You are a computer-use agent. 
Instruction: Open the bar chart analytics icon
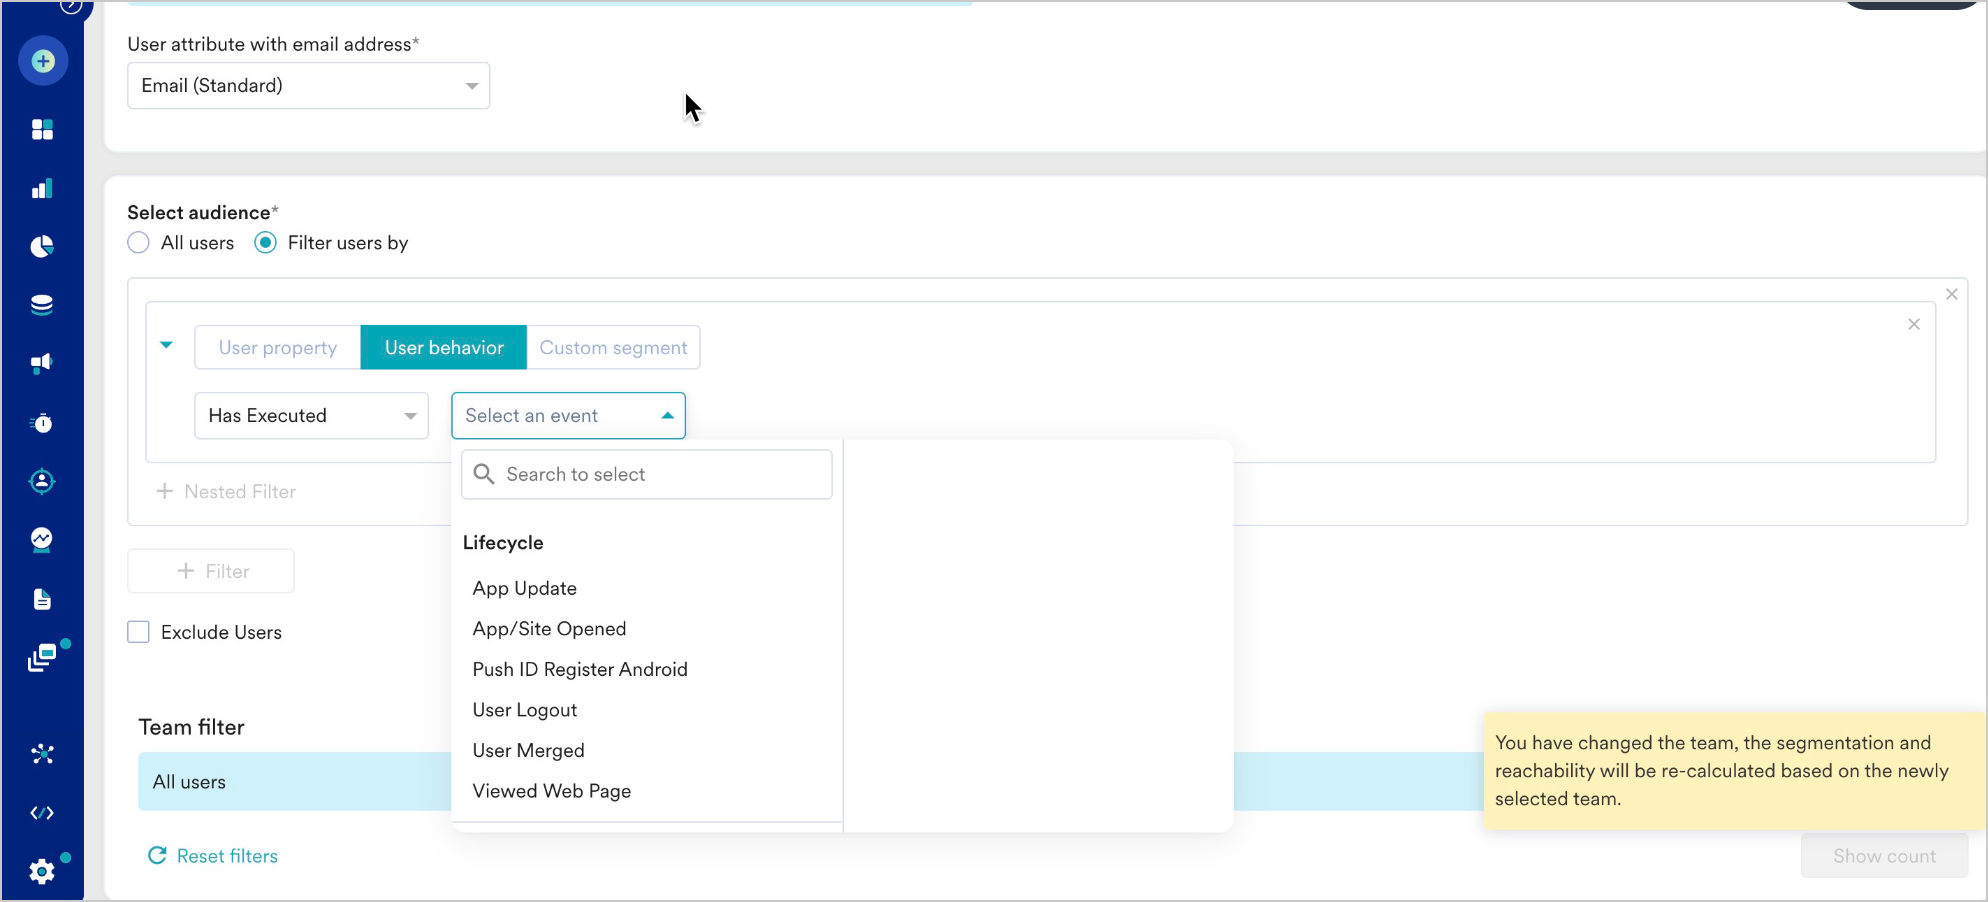[42, 189]
